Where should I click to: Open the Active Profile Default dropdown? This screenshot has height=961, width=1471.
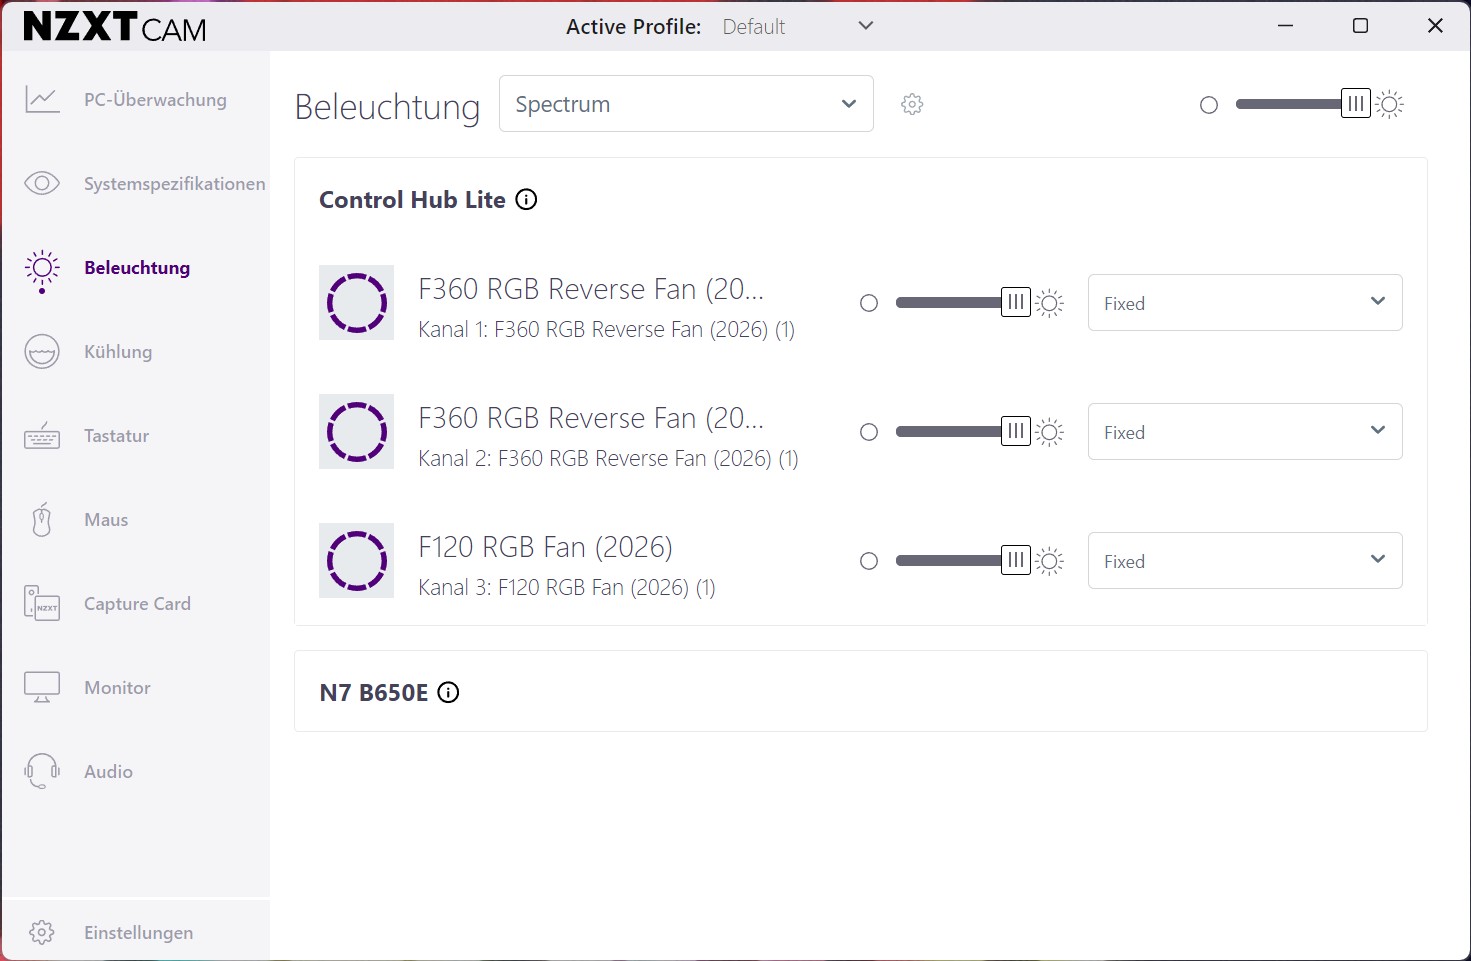[798, 27]
